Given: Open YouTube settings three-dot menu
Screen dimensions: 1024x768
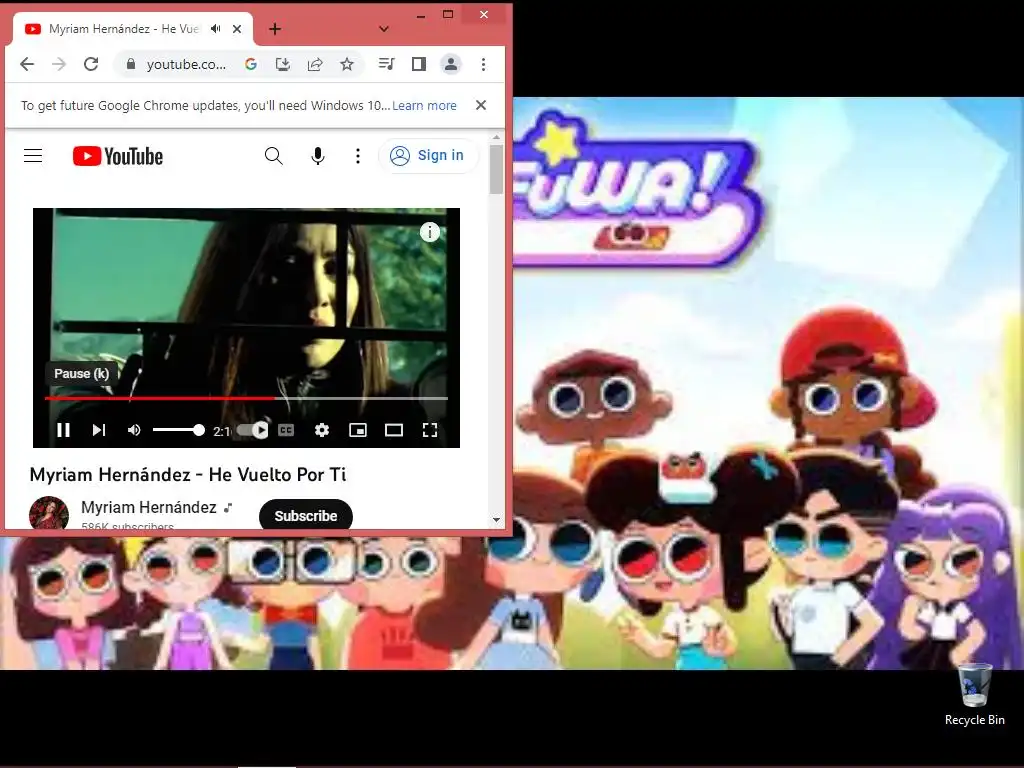Looking at the screenshot, I should pyautogui.click(x=357, y=155).
